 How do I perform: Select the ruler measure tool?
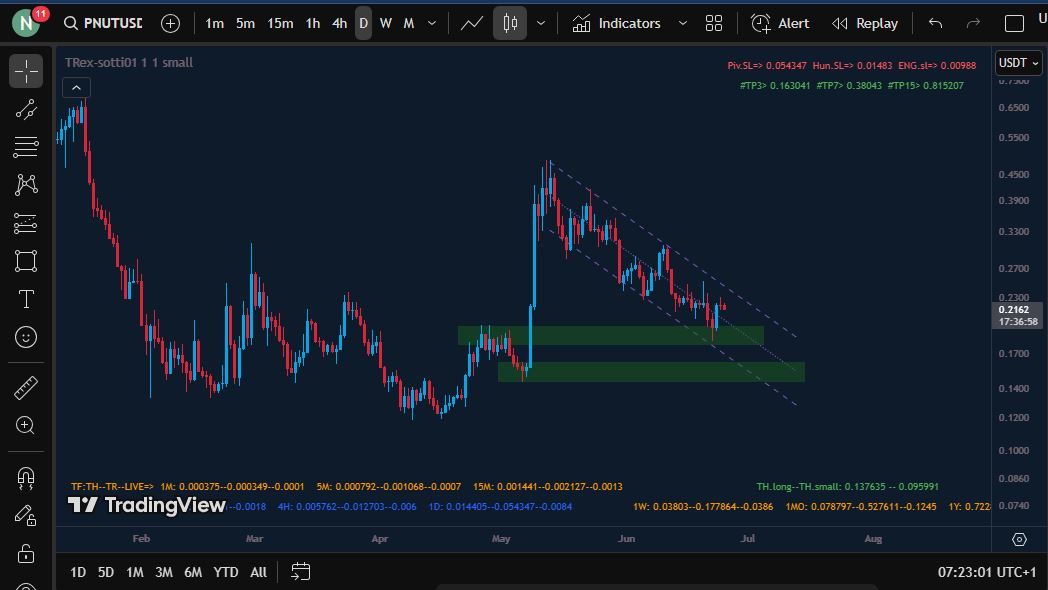click(26, 387)
